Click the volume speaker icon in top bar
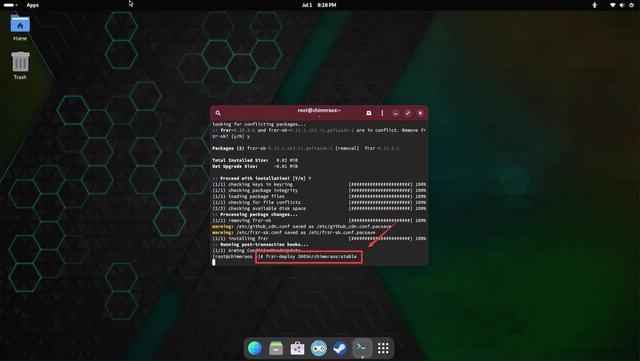The height and width of the screenshot is (361, 640). click(x=622, y=5)
